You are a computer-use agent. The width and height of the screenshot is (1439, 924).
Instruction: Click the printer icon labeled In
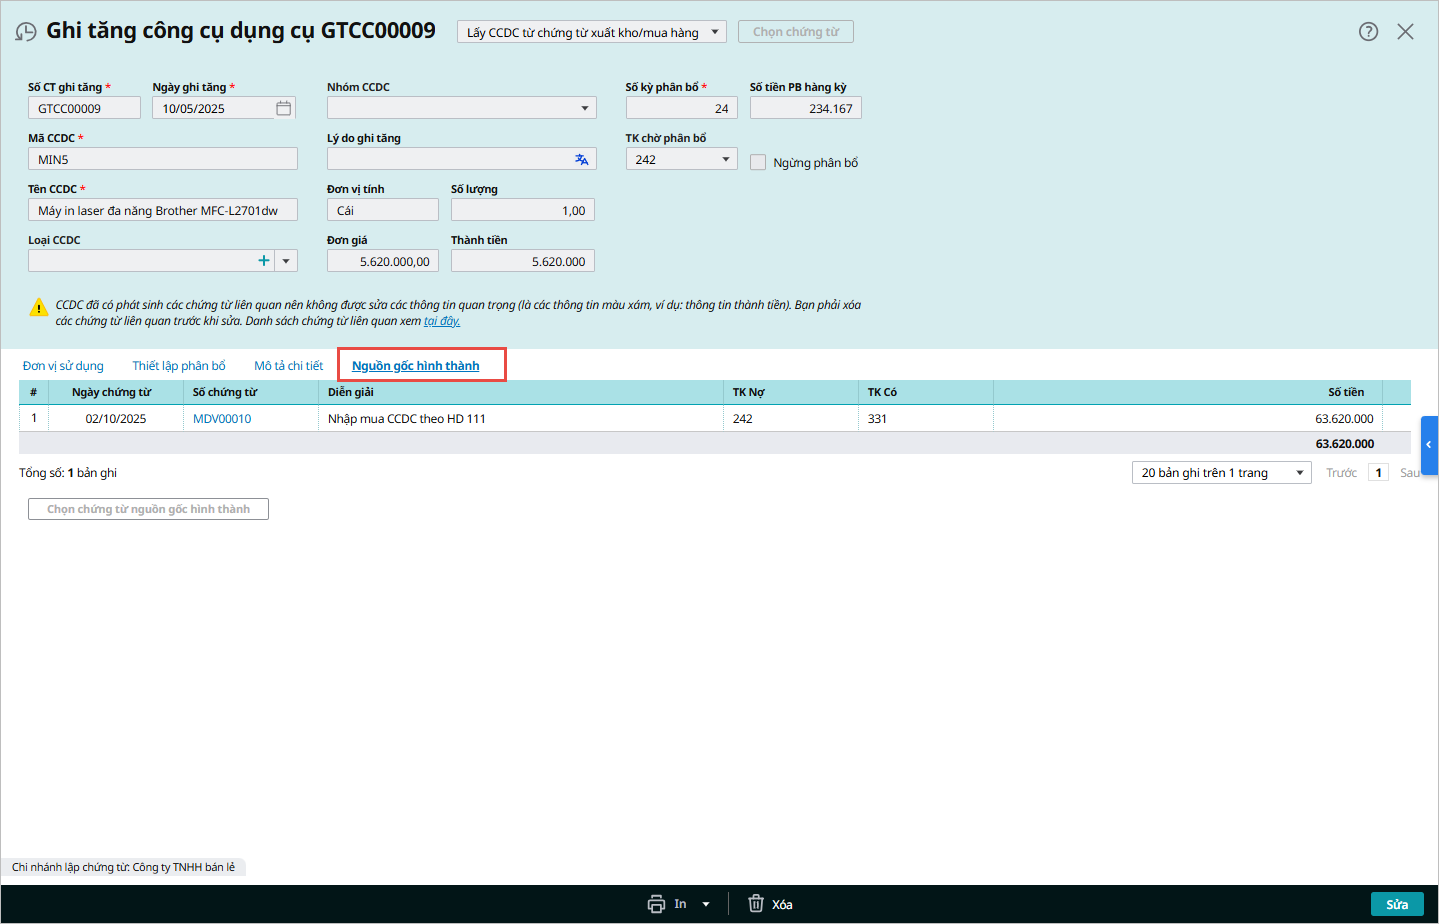[657, 904]
